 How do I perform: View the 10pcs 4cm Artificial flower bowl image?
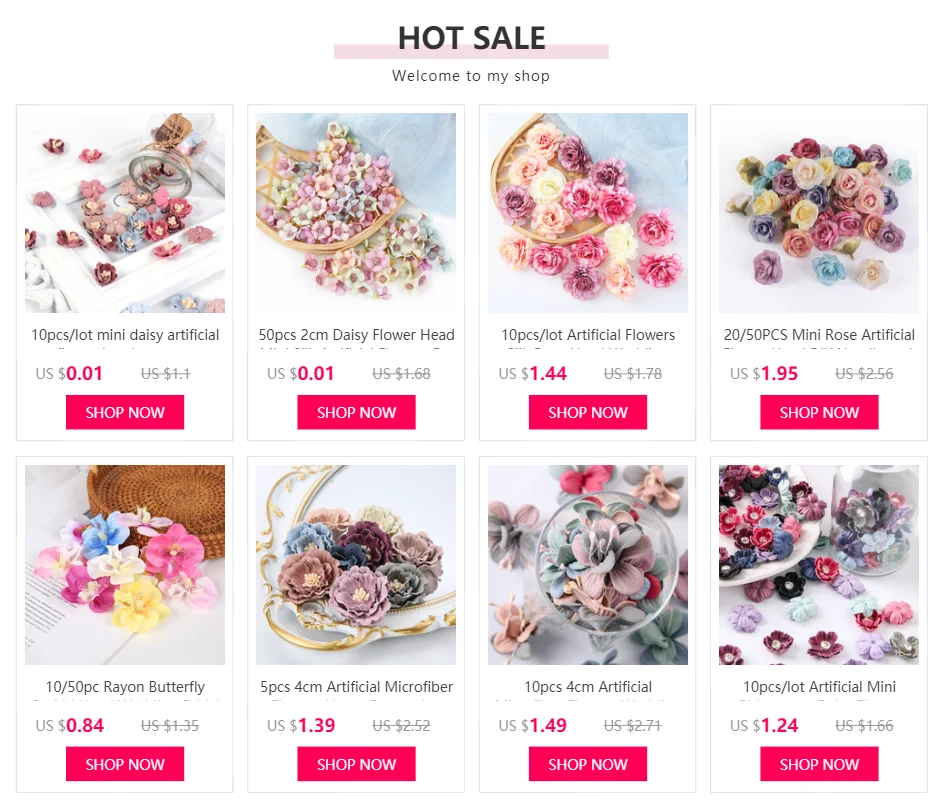click(x=588, y=565)
